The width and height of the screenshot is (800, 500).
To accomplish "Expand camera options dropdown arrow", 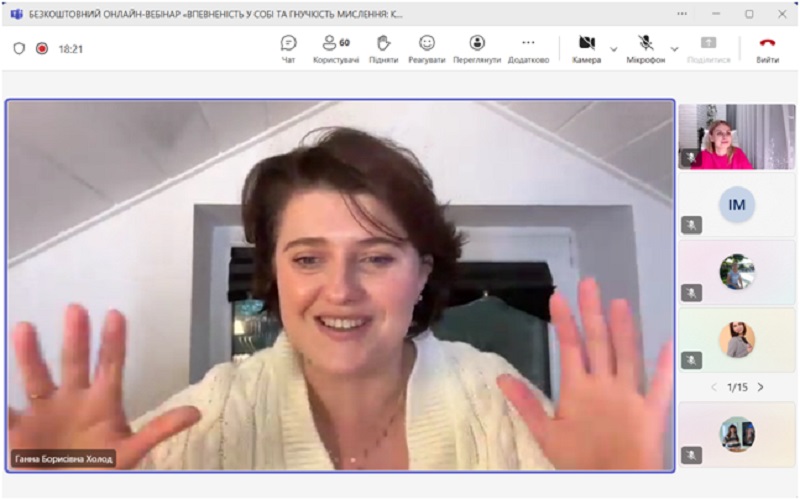I will coord(614,48).
